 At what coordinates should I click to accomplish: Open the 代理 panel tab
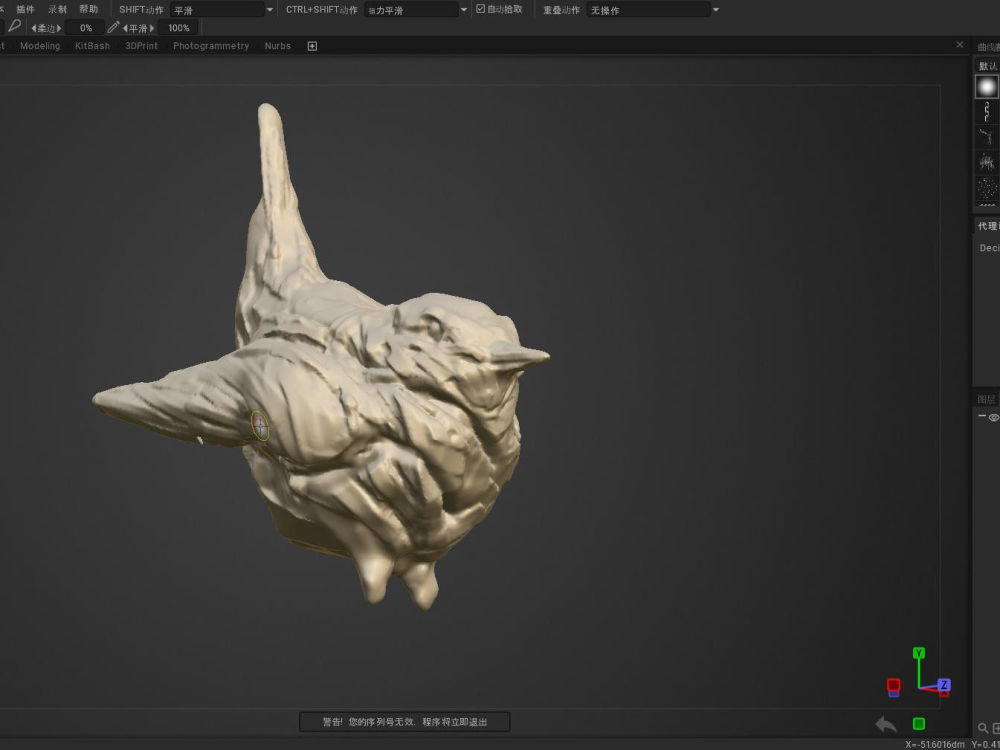tap(988, 226)
